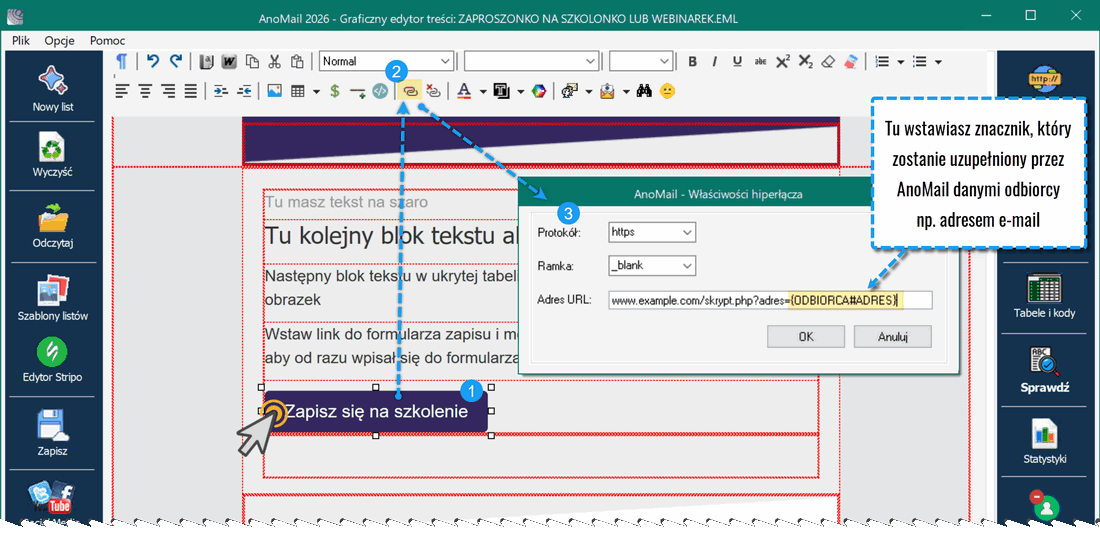Justify the text alignment
1100x542 pixels.
(x=190, y=90)
